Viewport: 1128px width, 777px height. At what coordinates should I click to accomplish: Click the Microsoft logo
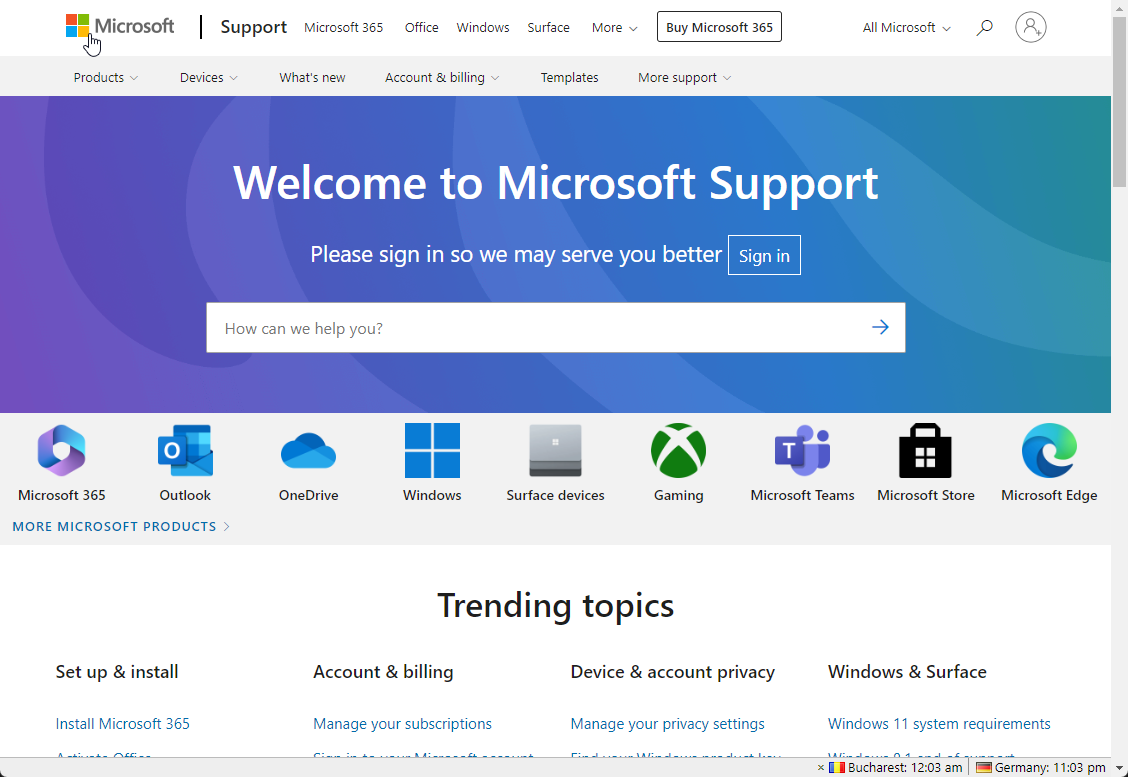pyautogui.click(x=119, y=27)
